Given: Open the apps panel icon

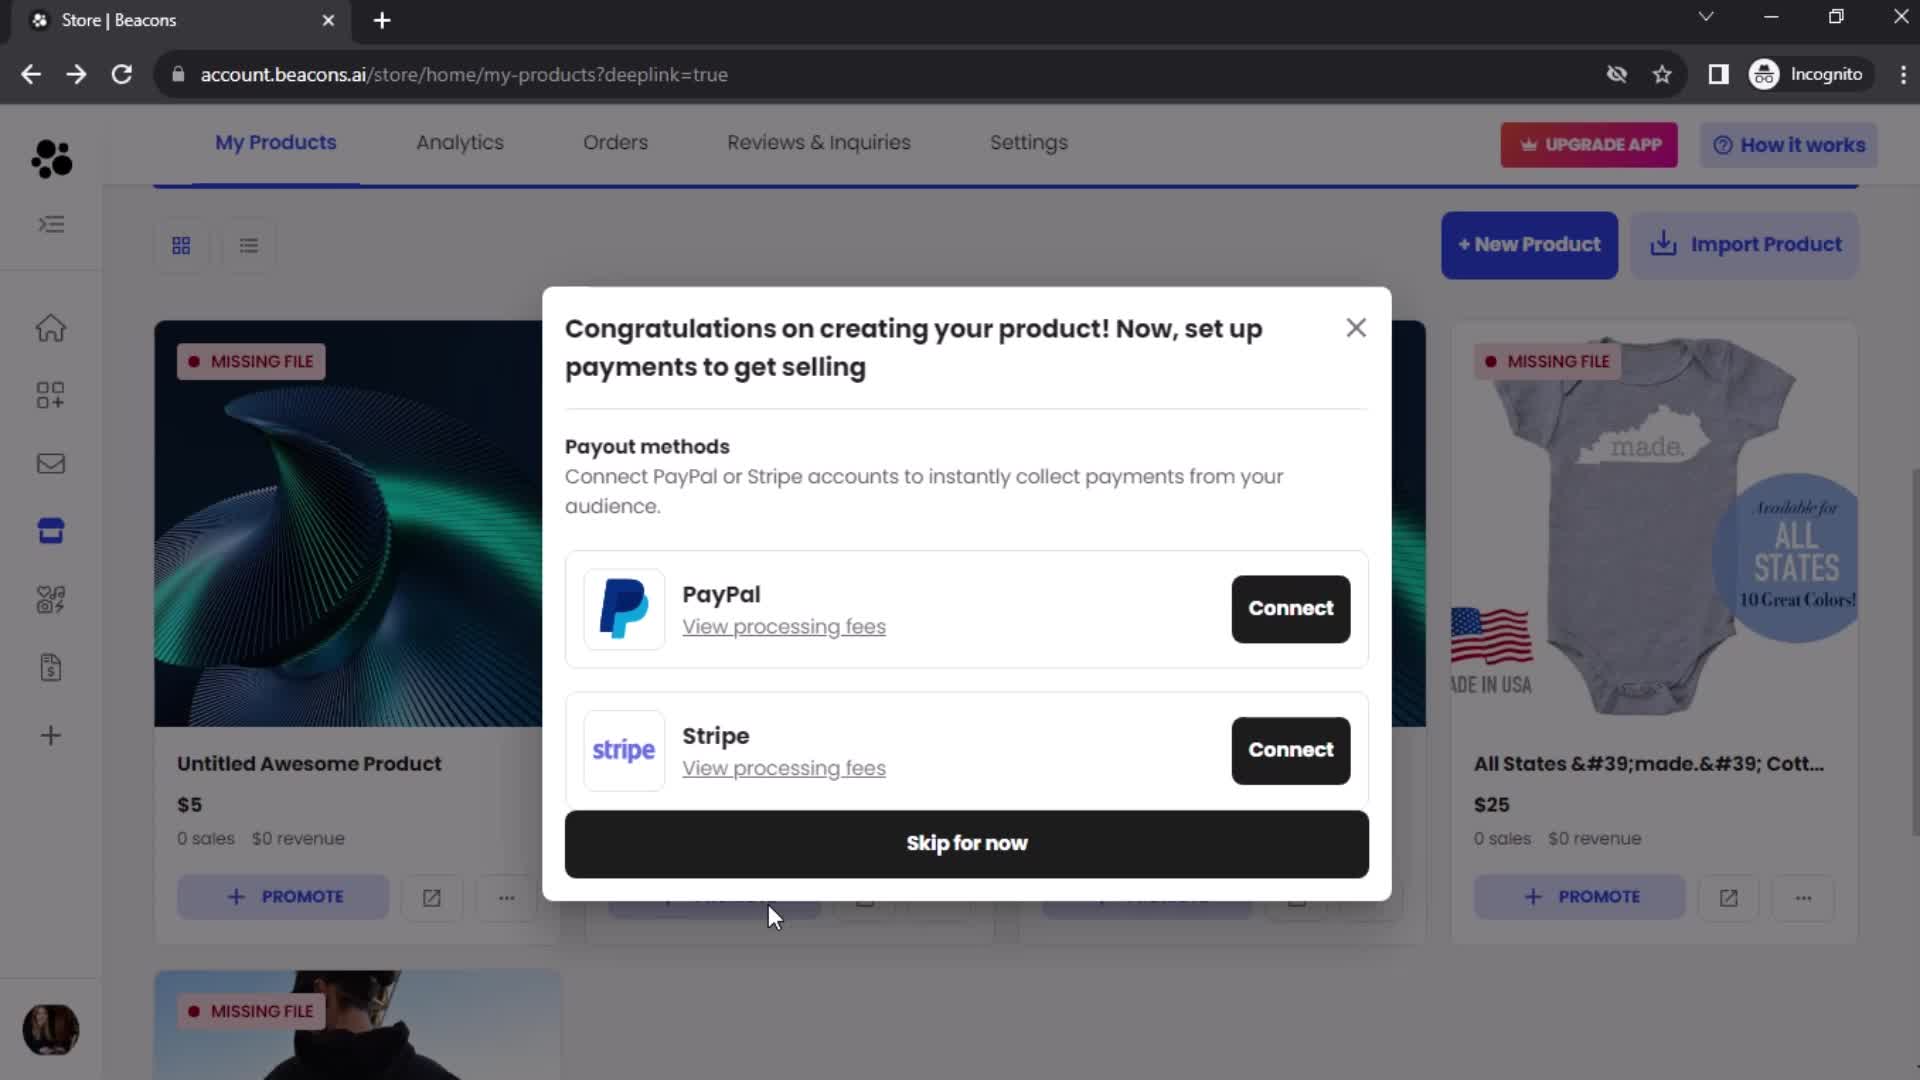Looking at the screenshot, I should point(51,394).
